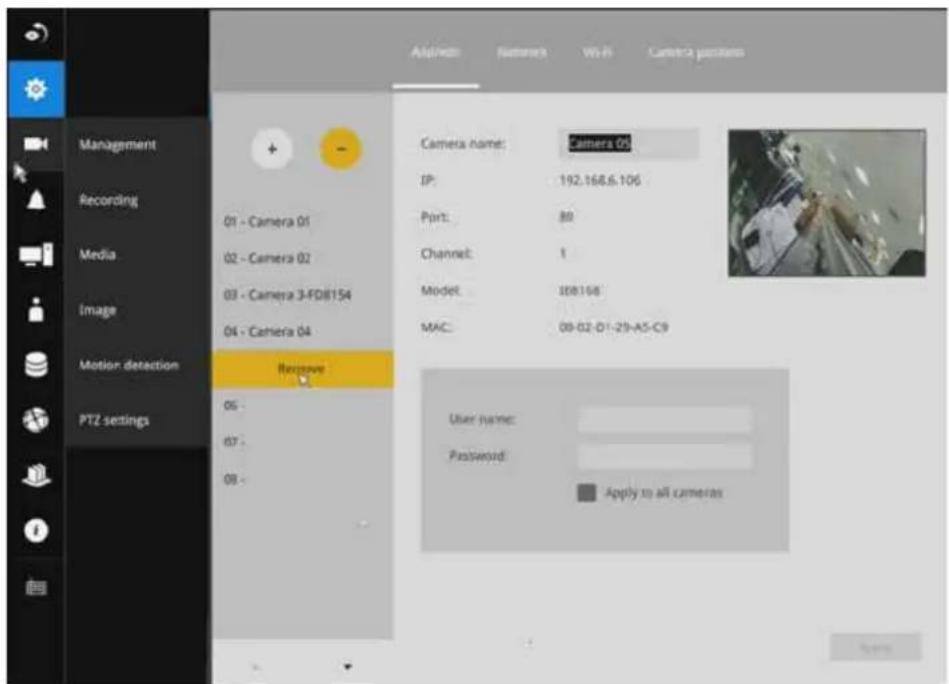Click the camera preview thumbnail

pos(827,203)
